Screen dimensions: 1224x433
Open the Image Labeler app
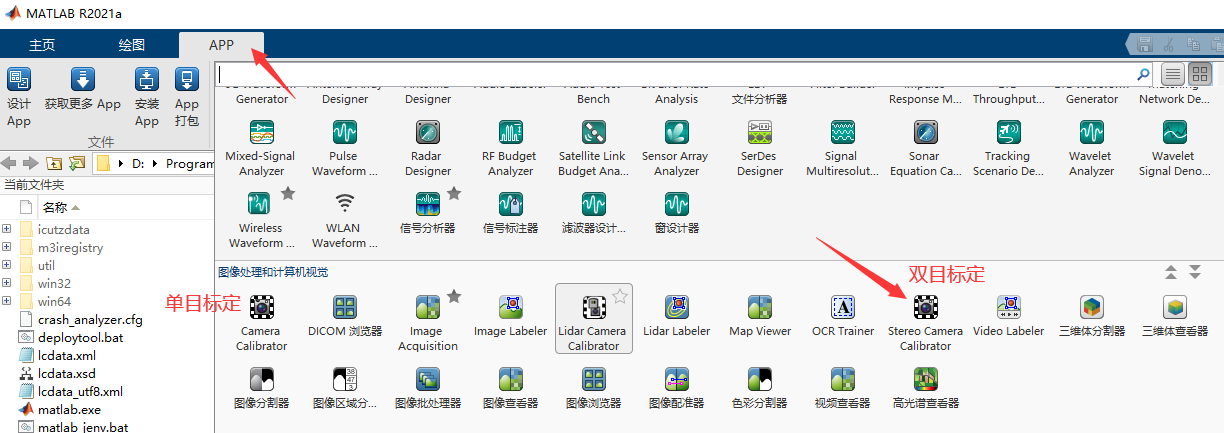coord(511,315)
